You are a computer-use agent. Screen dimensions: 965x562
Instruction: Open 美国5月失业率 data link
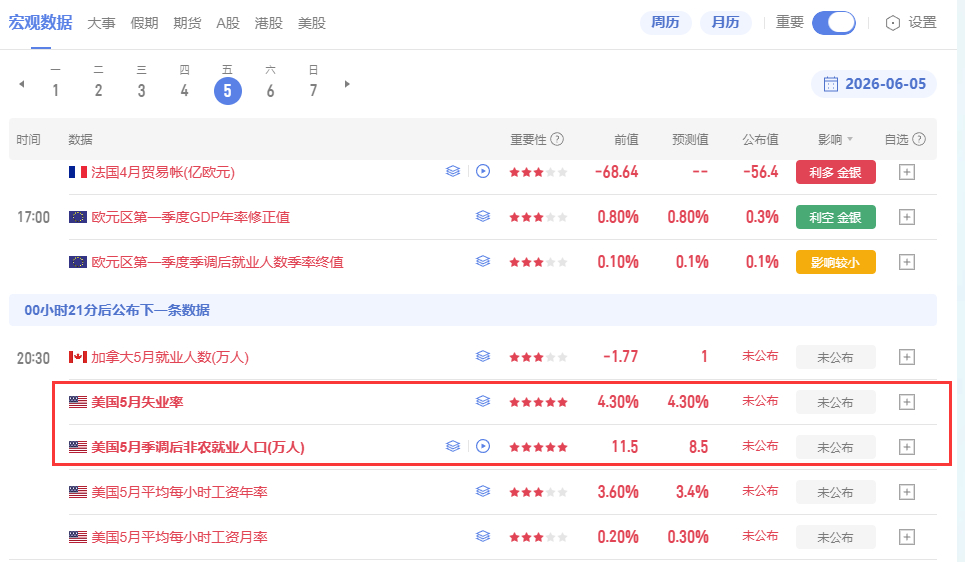coord(137,403)
